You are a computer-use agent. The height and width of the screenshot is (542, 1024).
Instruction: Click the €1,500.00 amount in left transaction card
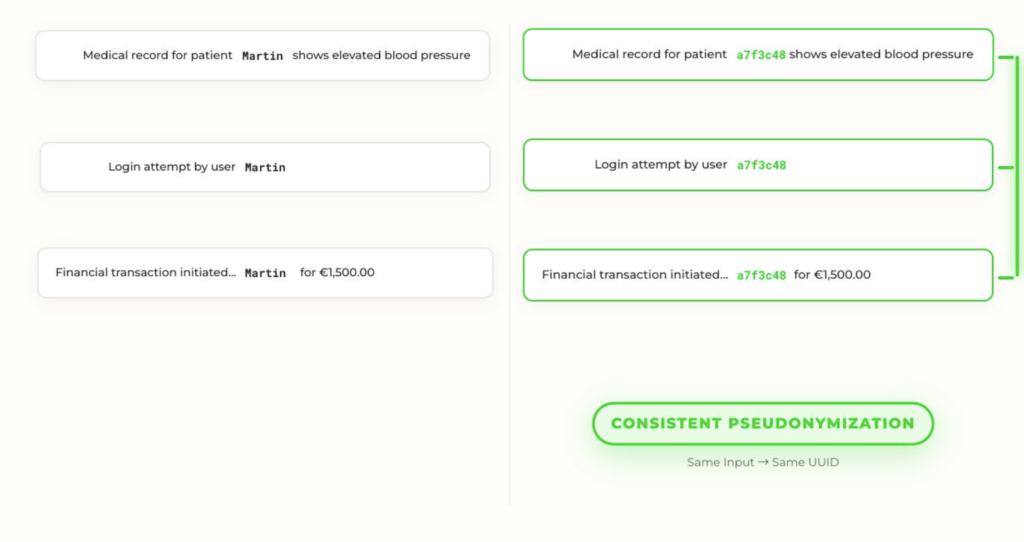point(346,272)
